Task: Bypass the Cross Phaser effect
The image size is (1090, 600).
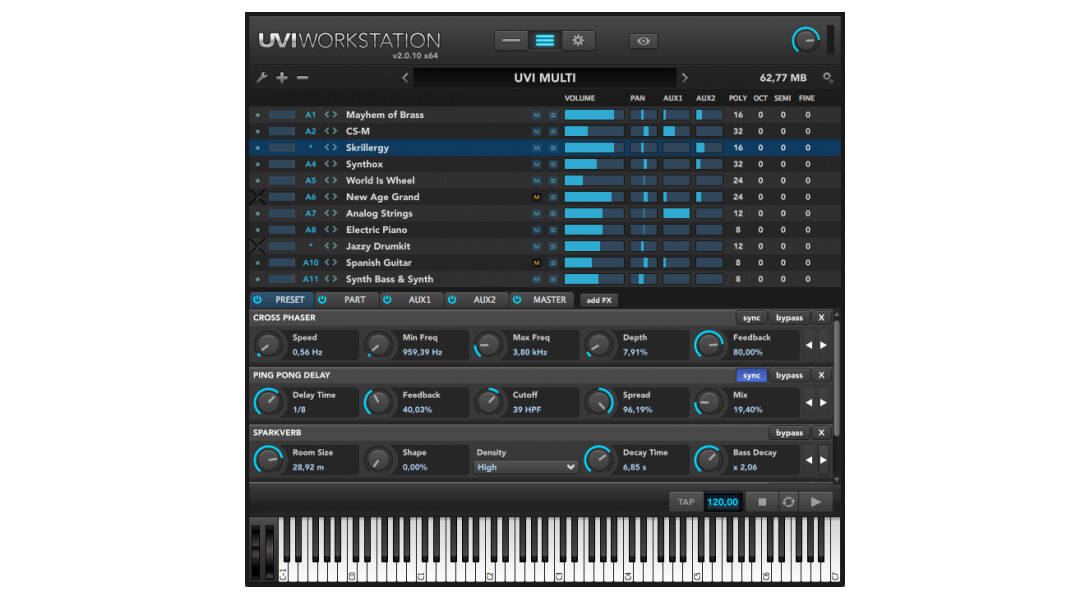Action: [x=789, y=318]
